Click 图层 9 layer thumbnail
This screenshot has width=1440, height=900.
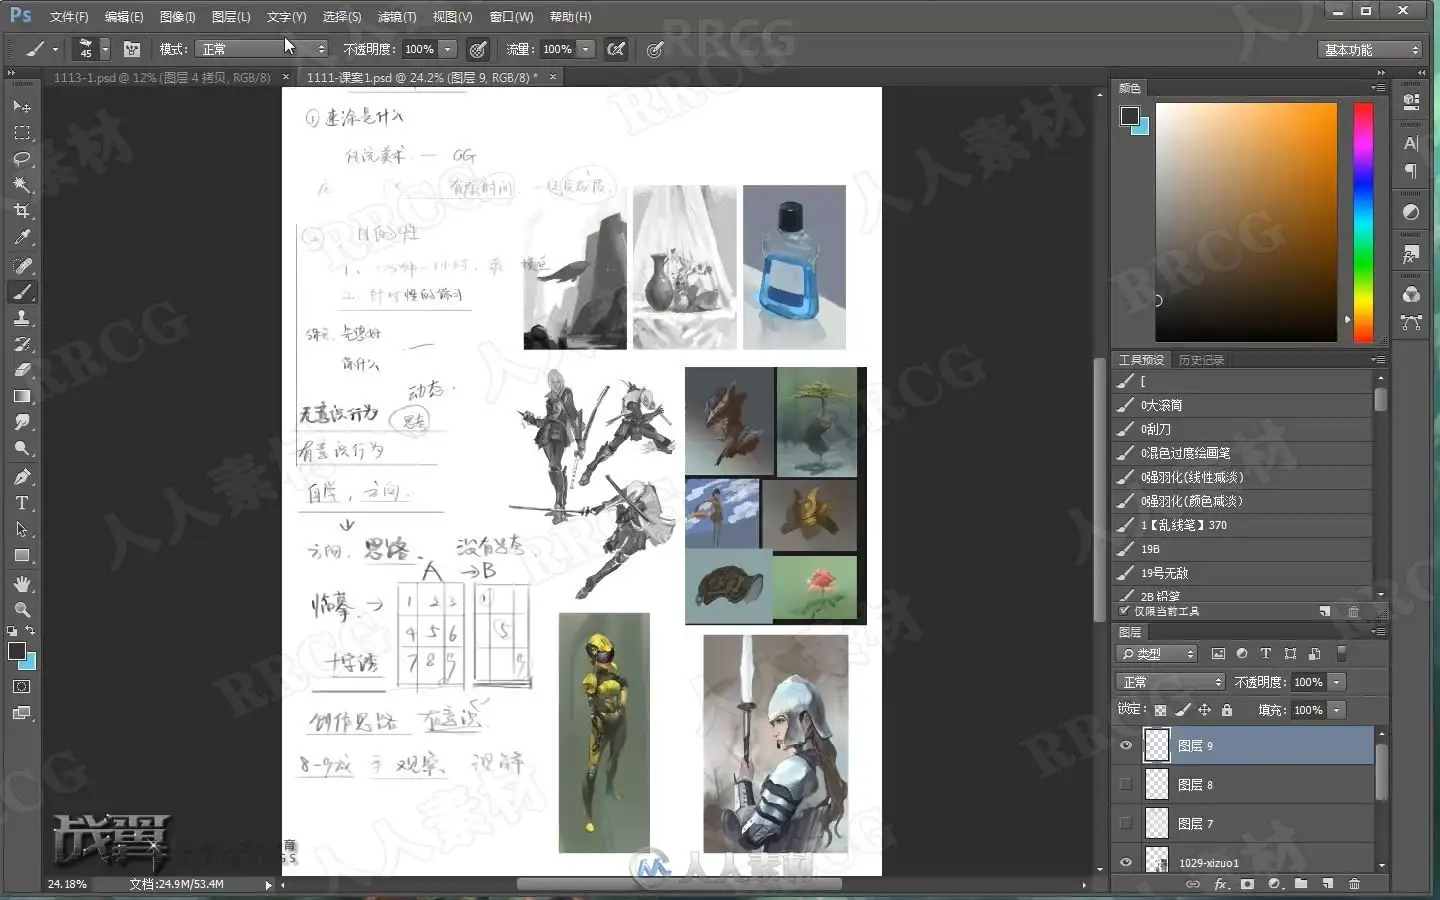[1157, 745]
